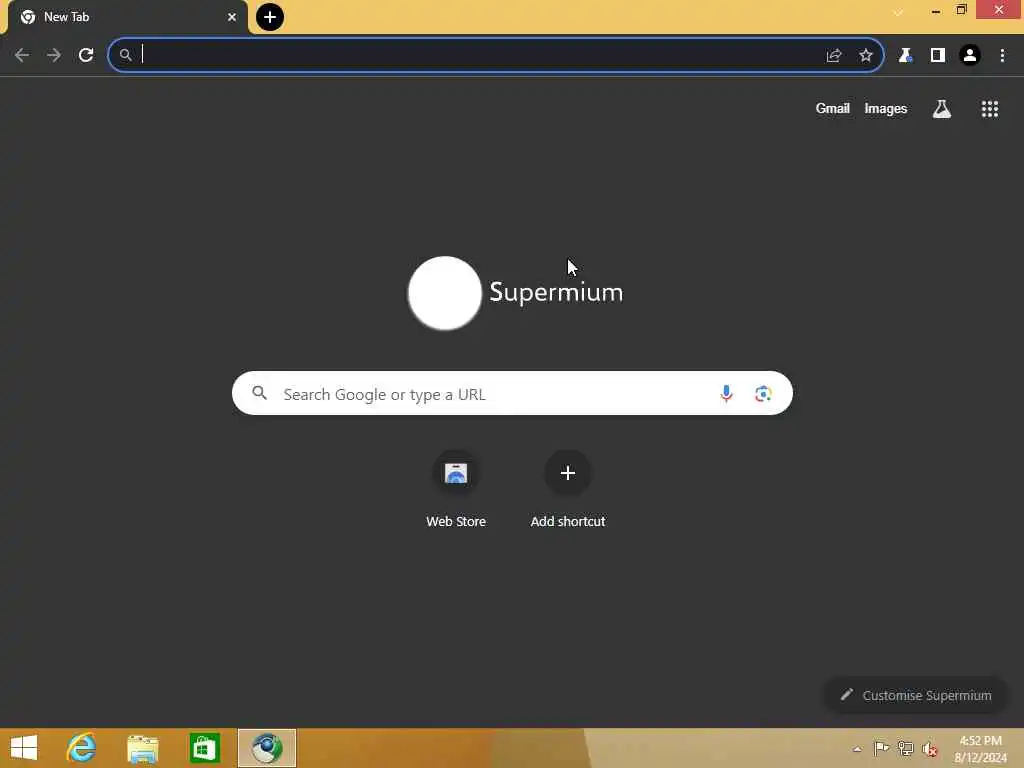Start voice search with the microphone
1024x768 pixels.
click(726, 393)
